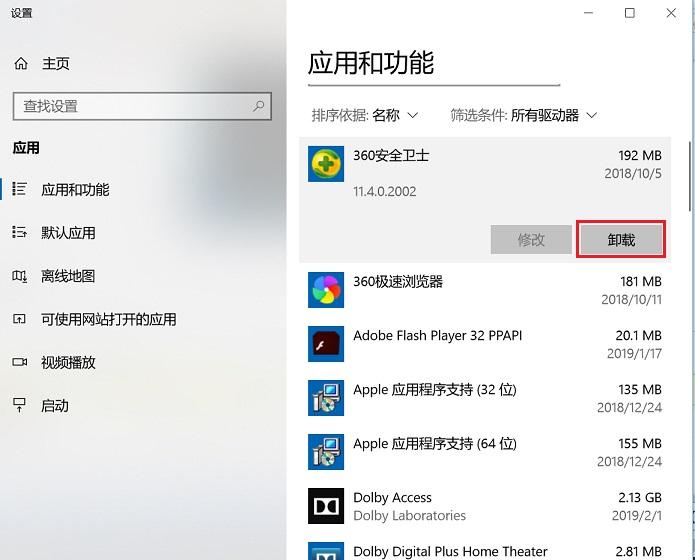
Task: Click the 2.13 GB size of Dolby Access
Action: 640,497
